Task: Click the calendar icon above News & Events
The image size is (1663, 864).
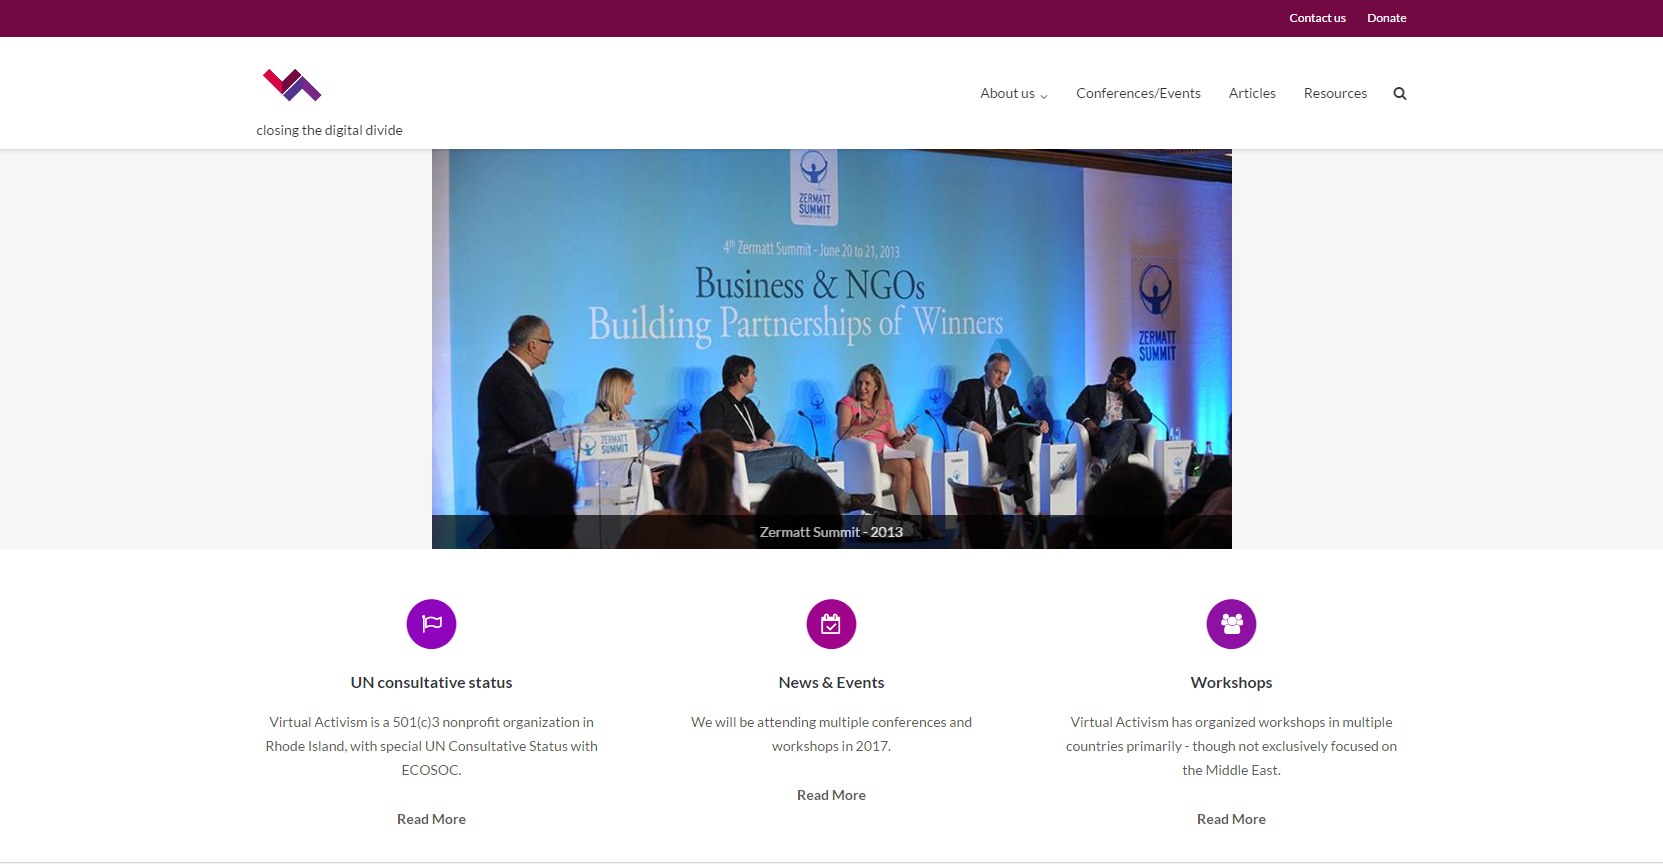Action: pyautogui.click(x=831, y=624)
